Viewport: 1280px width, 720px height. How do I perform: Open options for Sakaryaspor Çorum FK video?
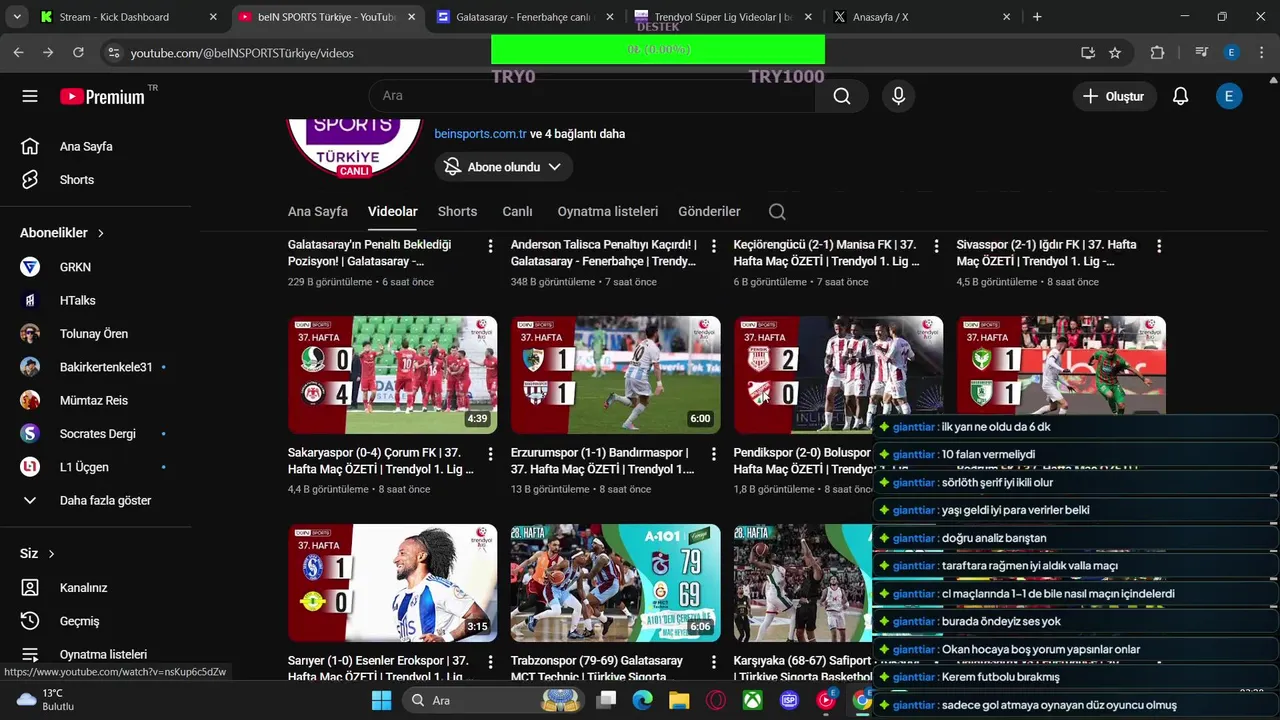(490, 454)
